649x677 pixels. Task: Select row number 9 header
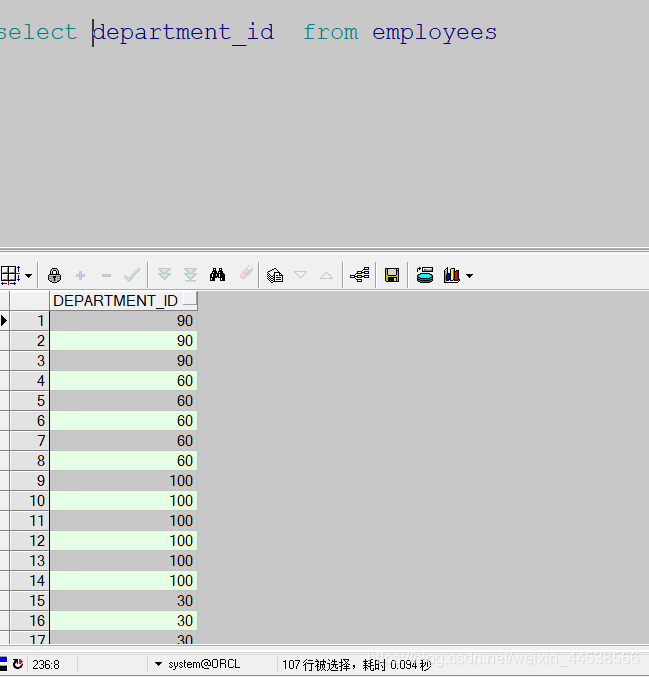[30, 481]
